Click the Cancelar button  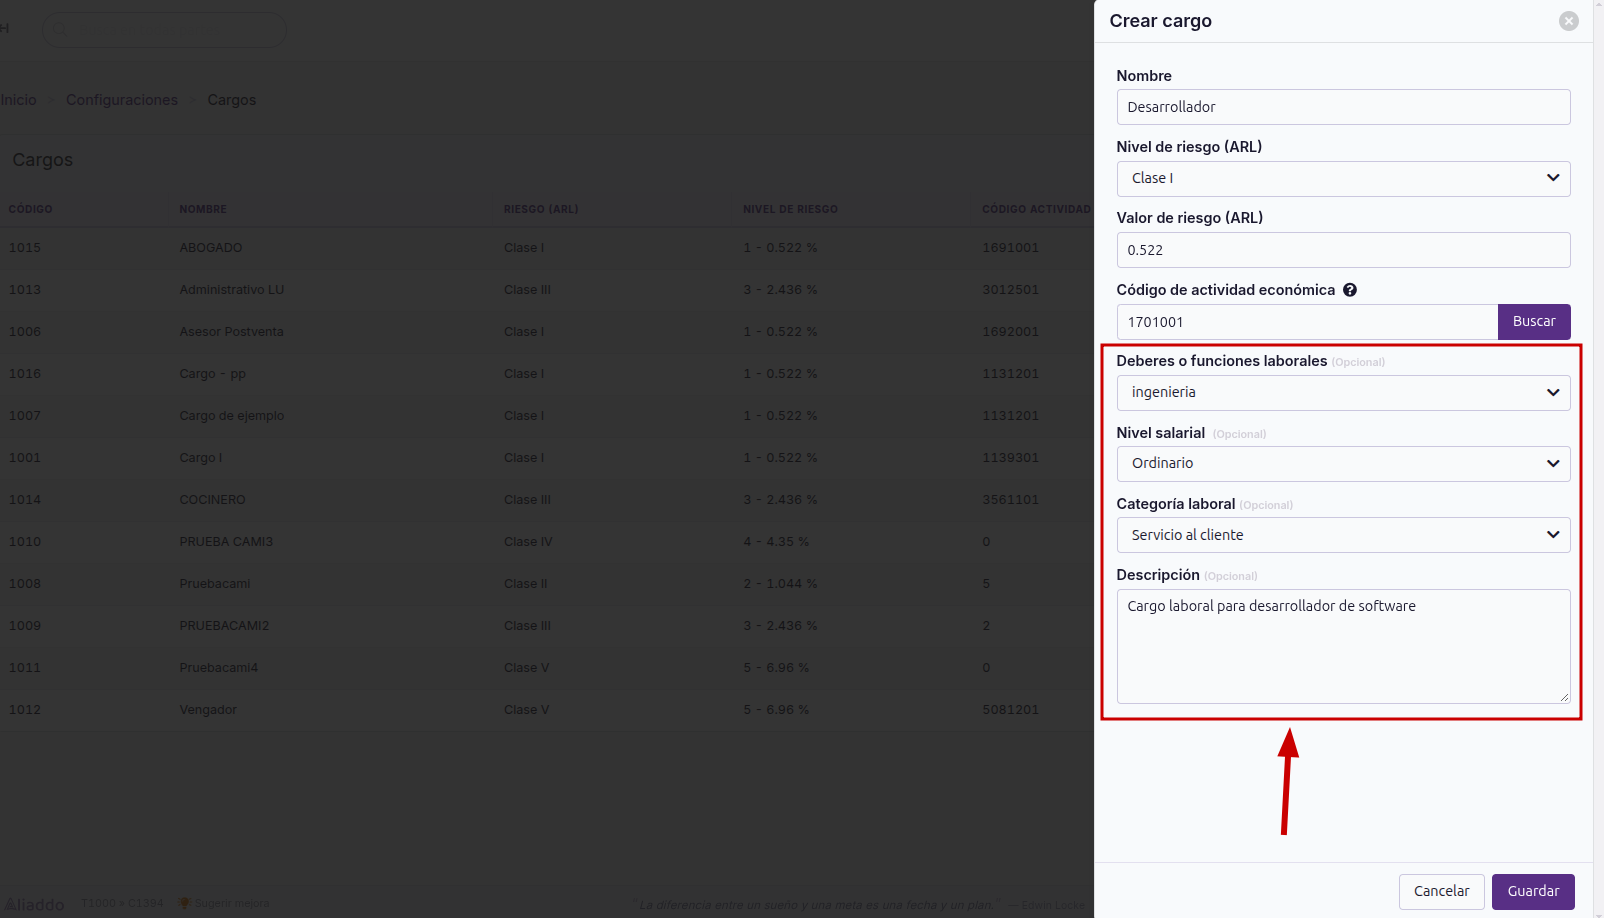pyautogui.click(x=1441, y=891)
